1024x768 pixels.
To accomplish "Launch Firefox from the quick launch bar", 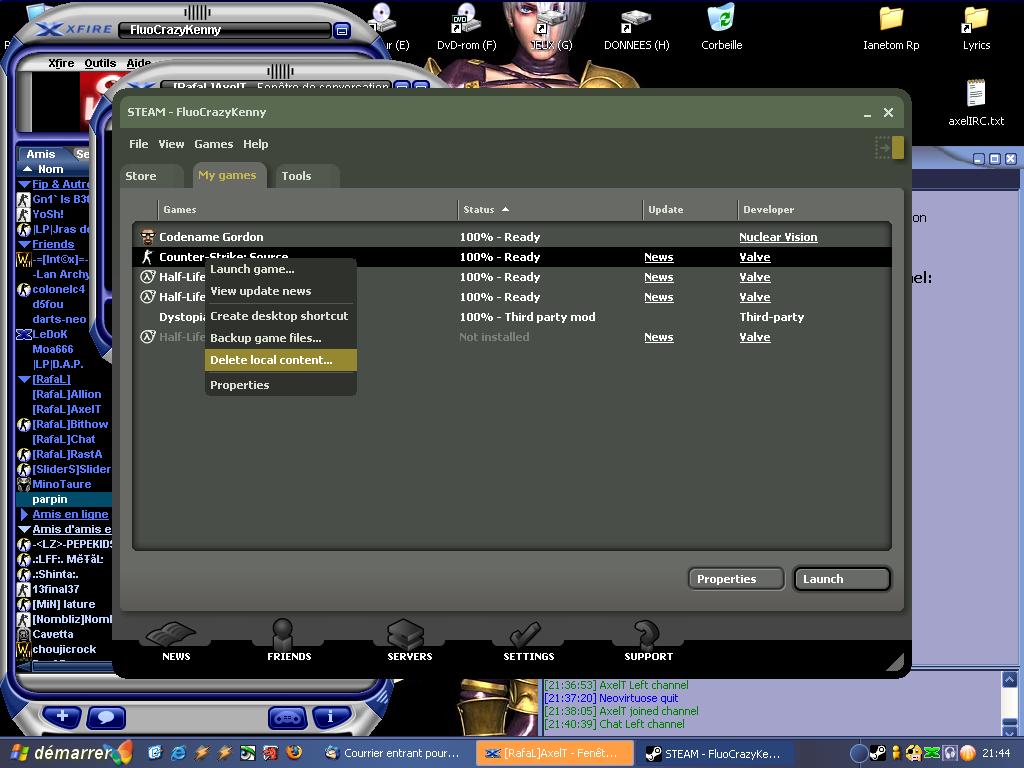I will pos(294,753).
